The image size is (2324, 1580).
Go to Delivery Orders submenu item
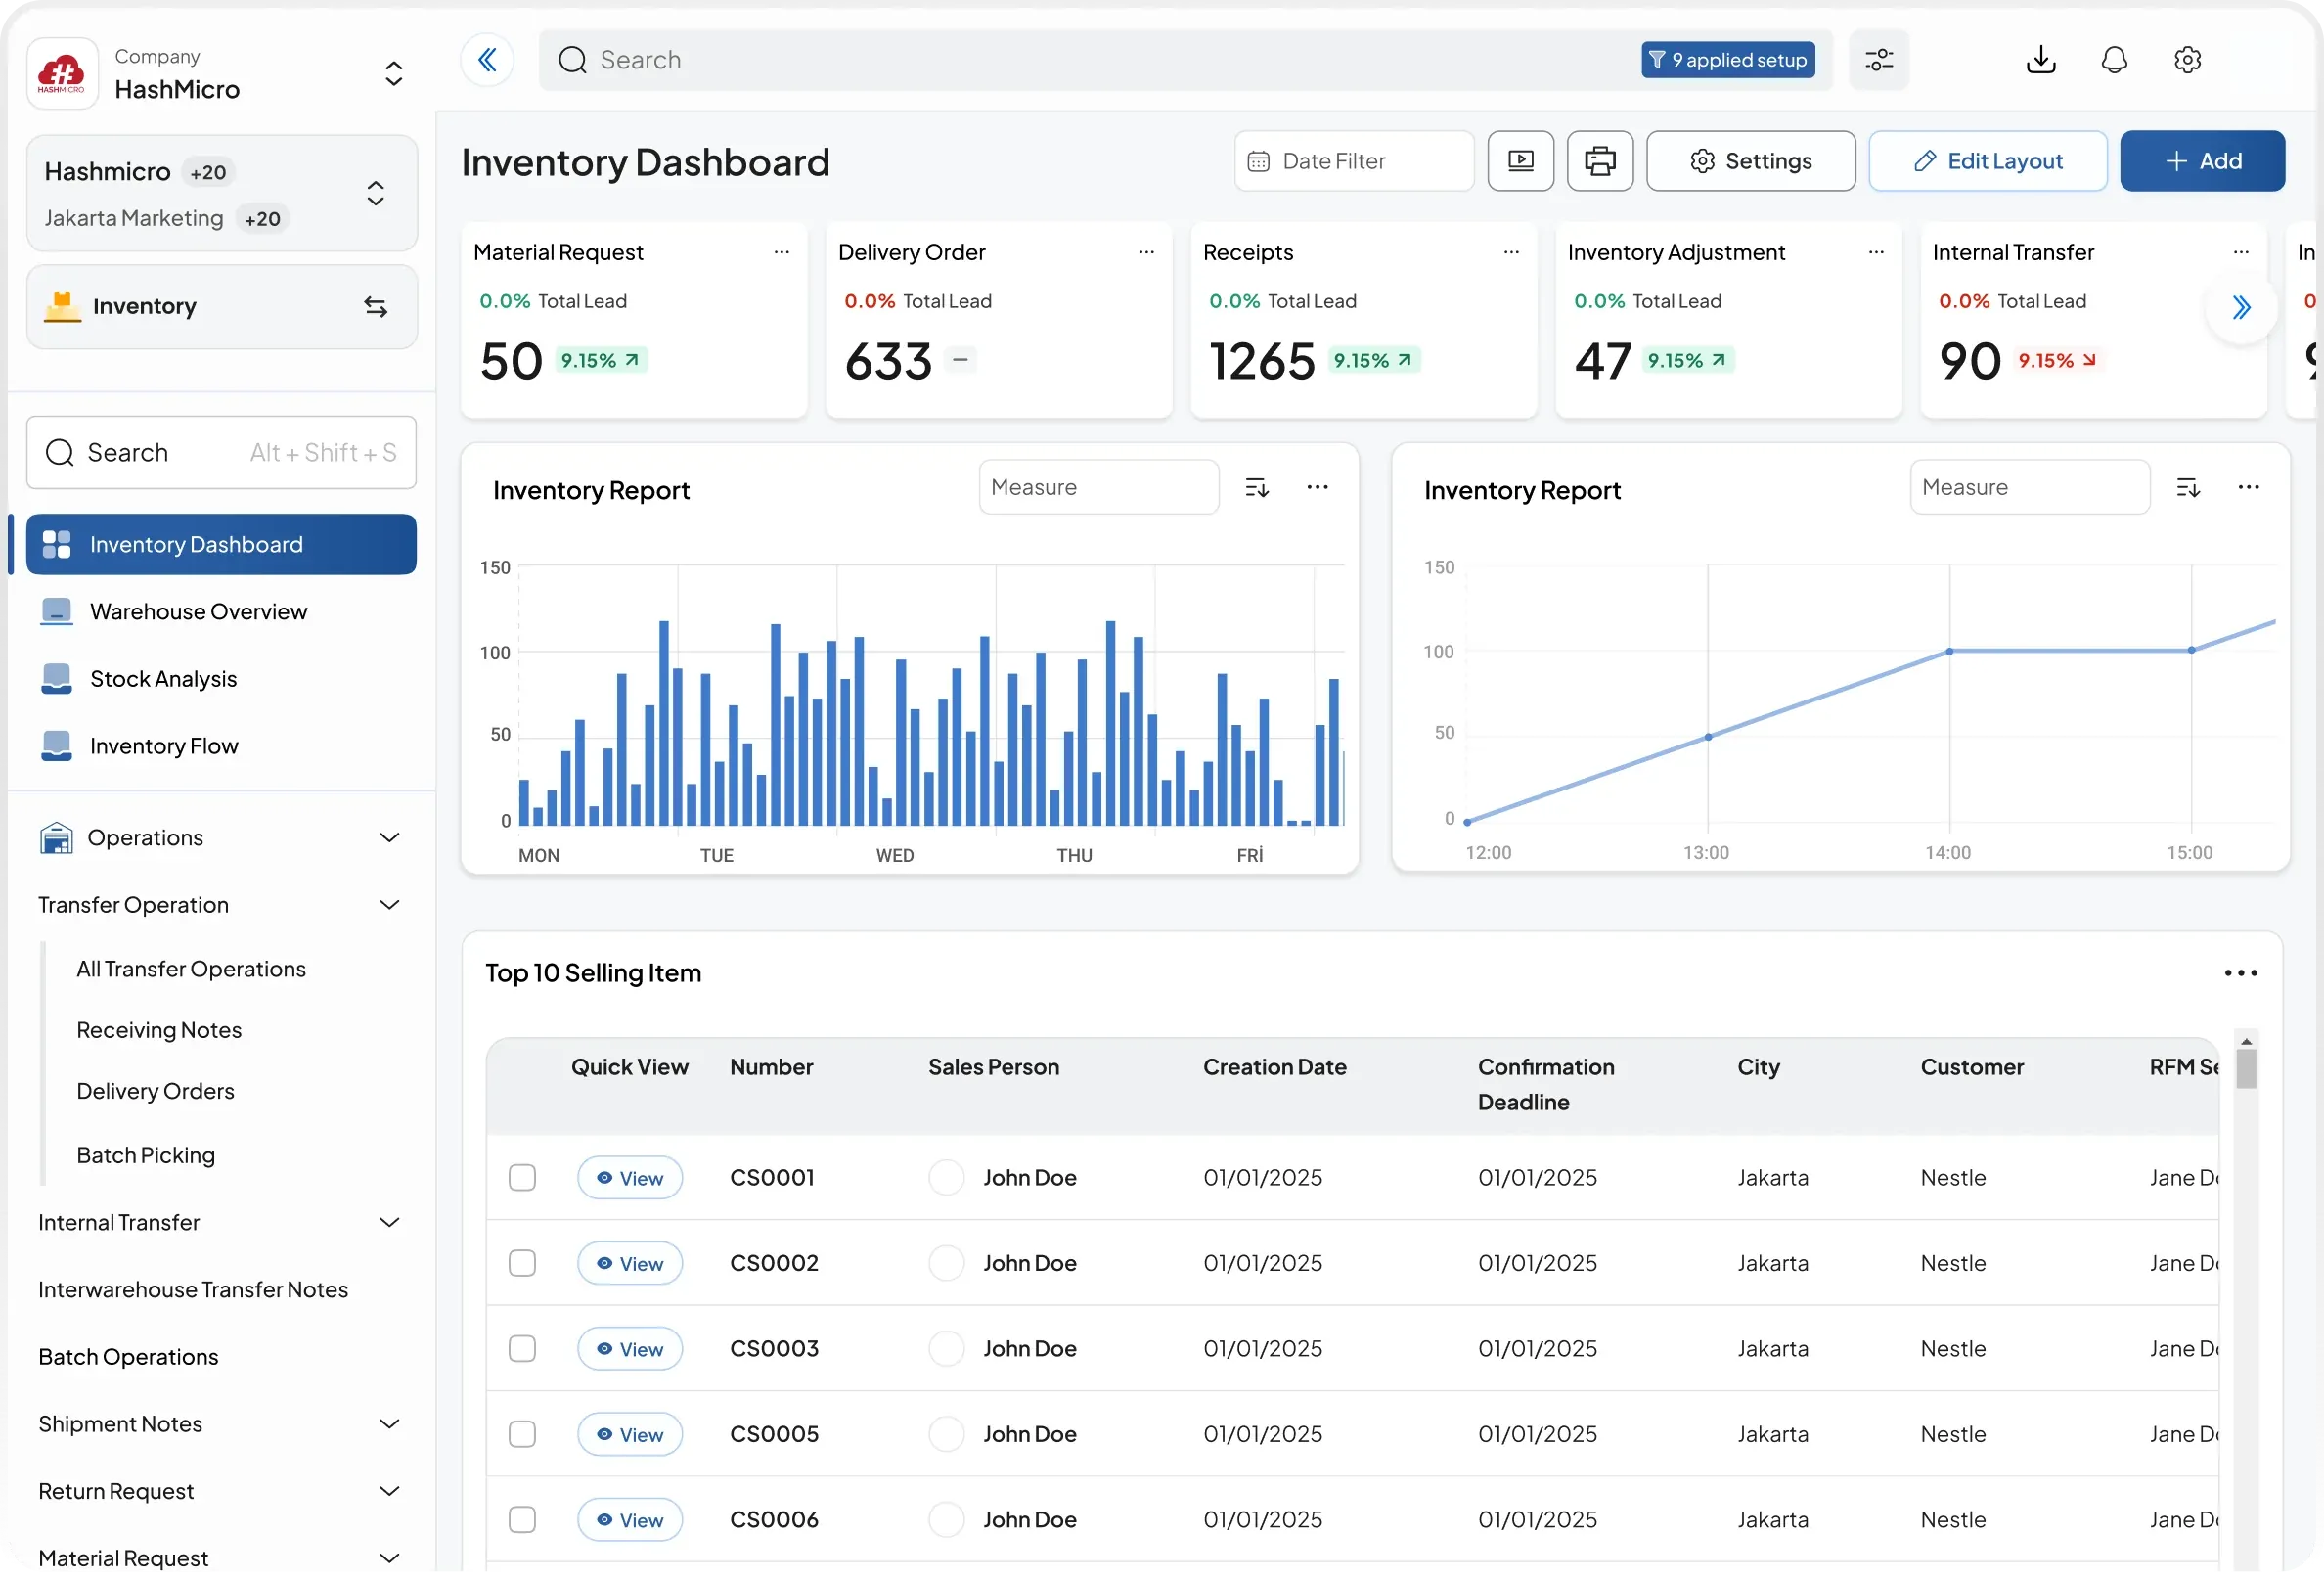point(155,1091)
